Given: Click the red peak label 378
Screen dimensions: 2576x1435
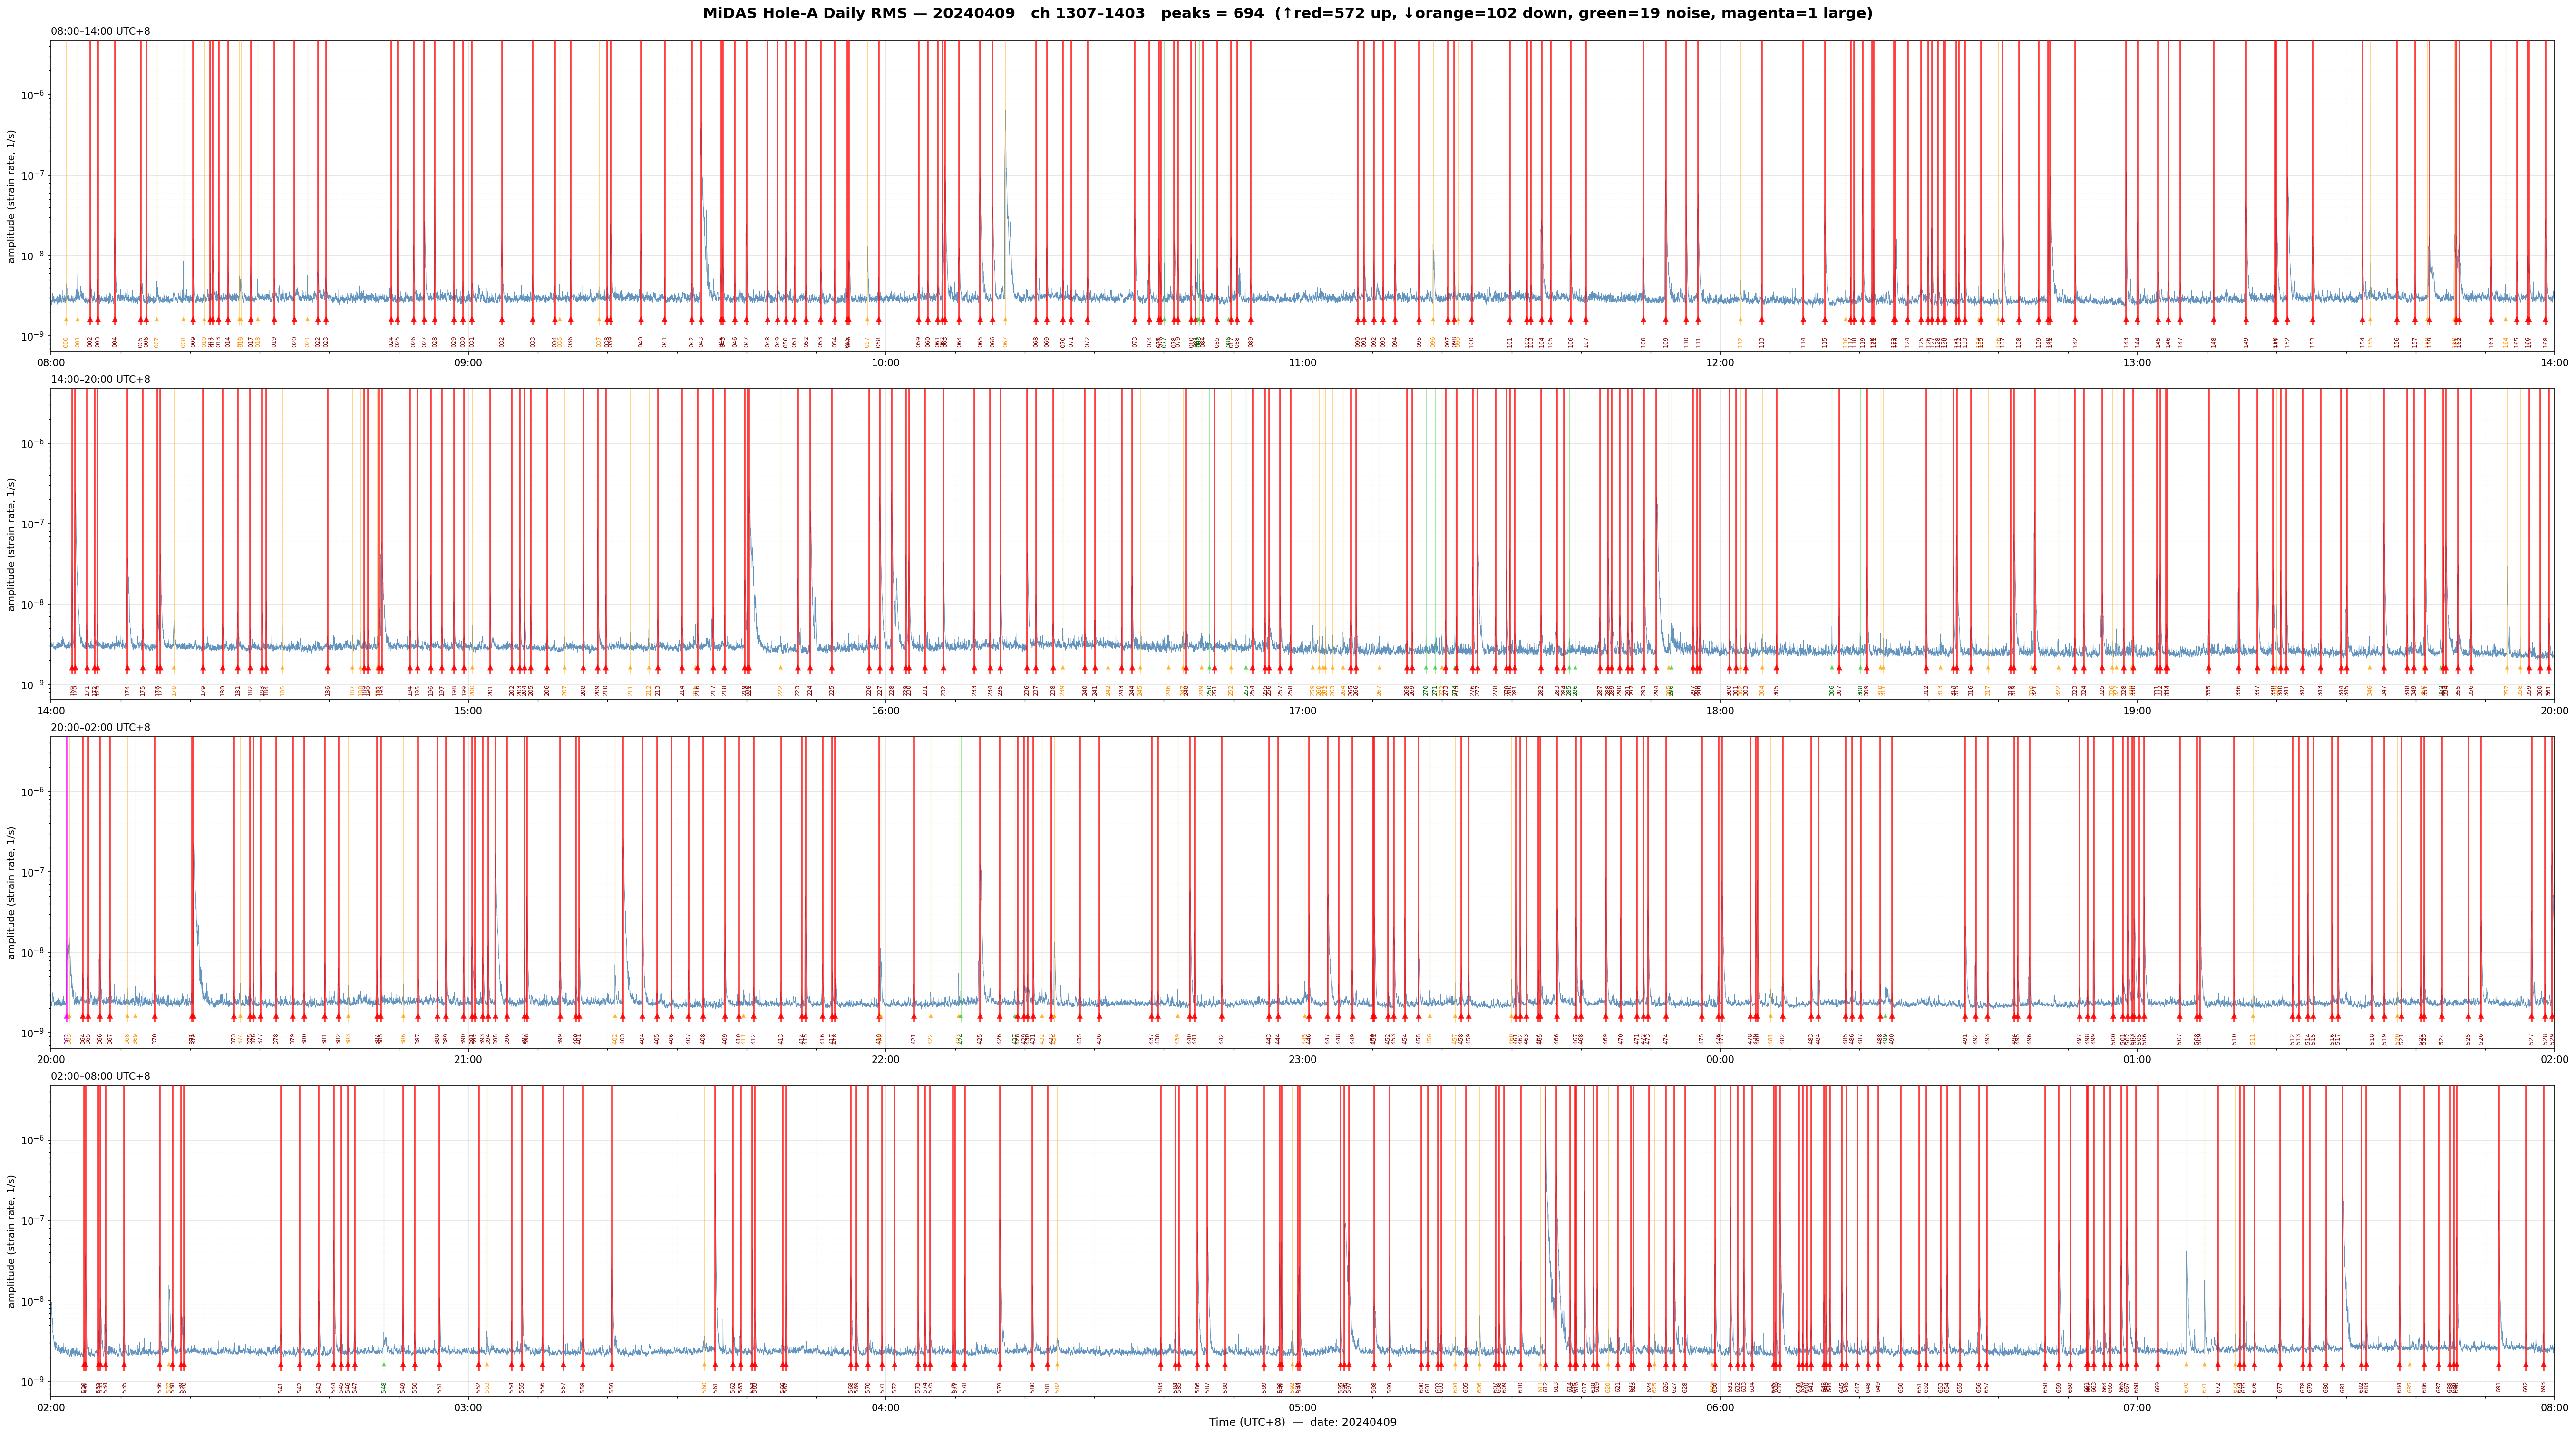Looking at the screenshot, I should (x=276, y=1039).
